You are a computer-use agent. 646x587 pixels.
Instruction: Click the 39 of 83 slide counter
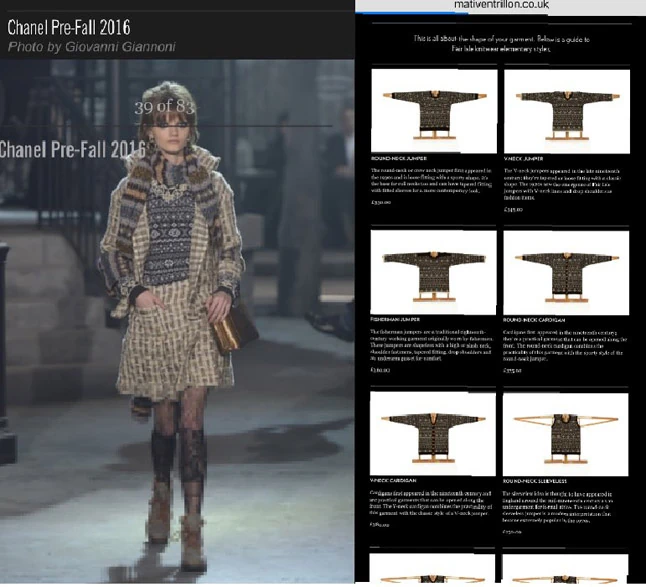[x=165, y=107]
